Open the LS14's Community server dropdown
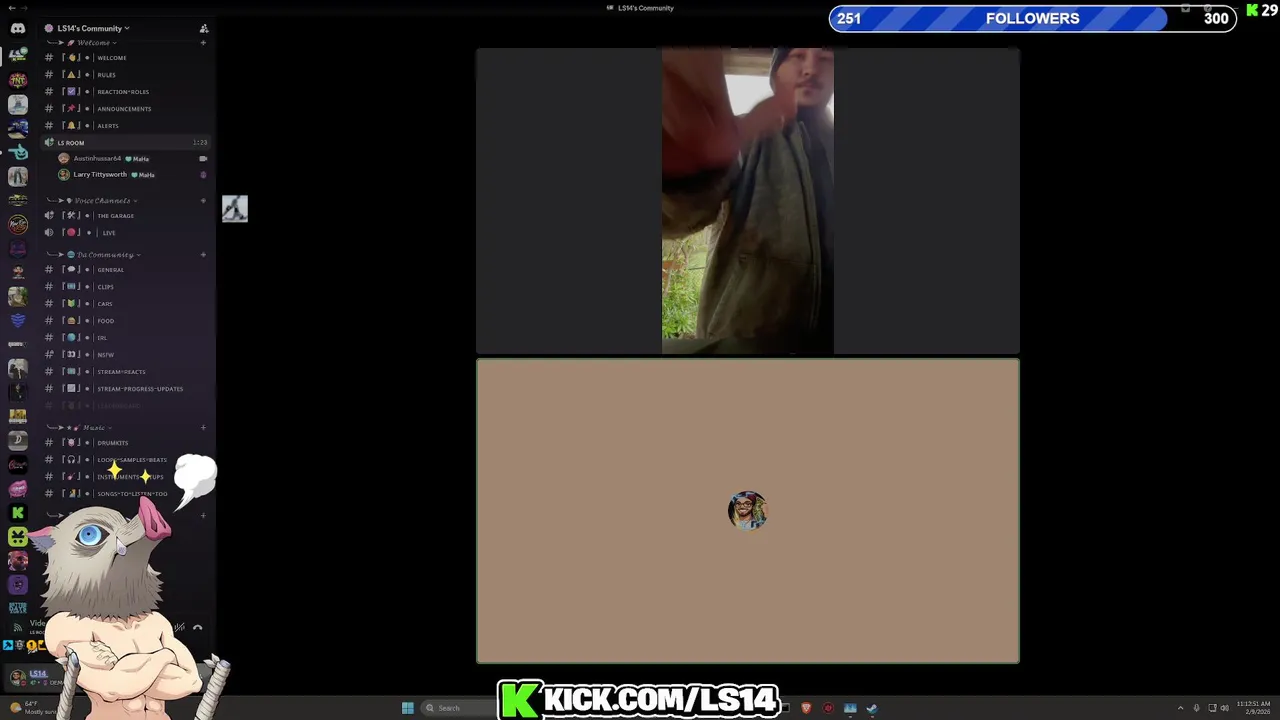Image resolution: width=1280 pixels, height=720 pixels. point(93,28)
